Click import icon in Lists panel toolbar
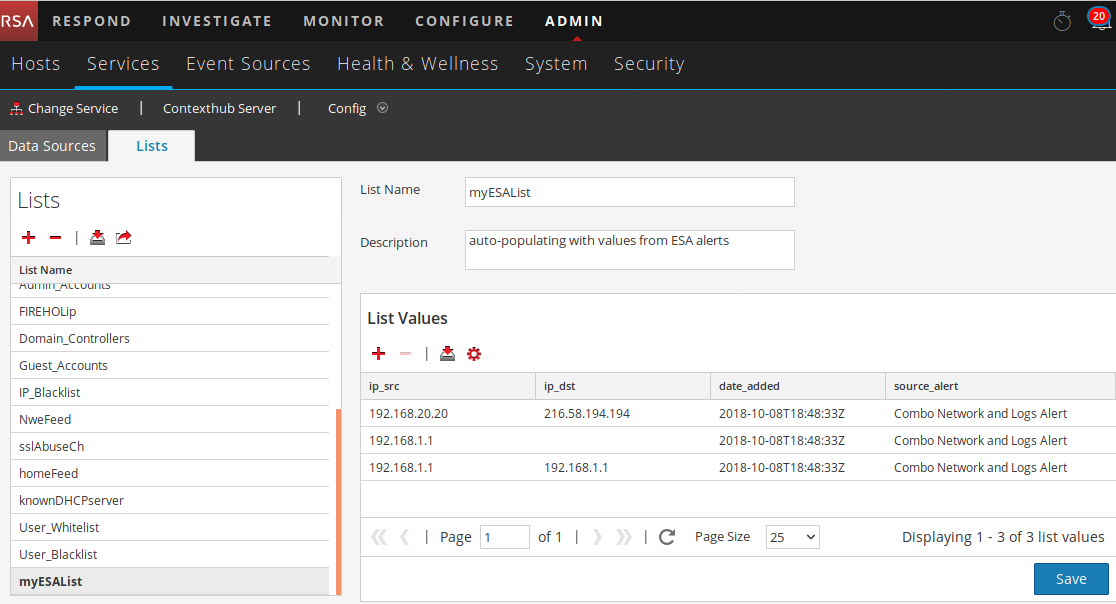The width and height of the screenshot is (1116, 604). point(97,238)
